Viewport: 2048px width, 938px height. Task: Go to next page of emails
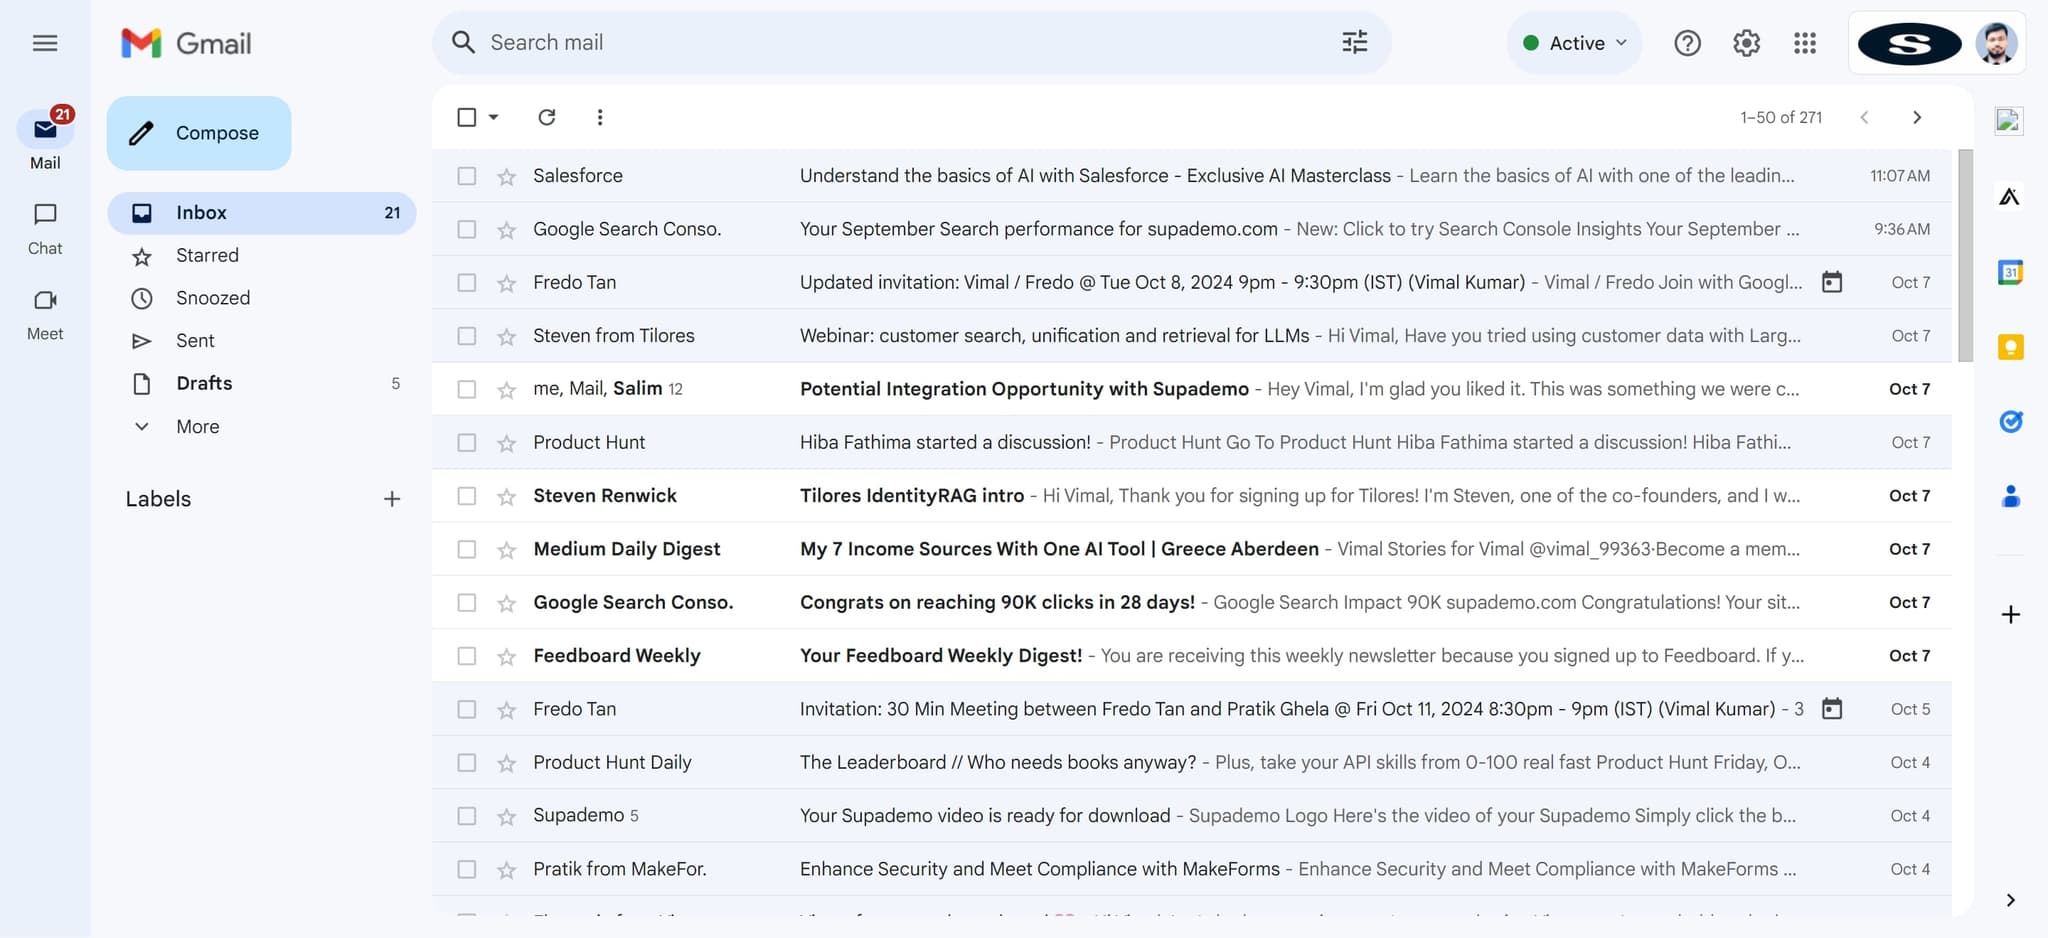1916,117
